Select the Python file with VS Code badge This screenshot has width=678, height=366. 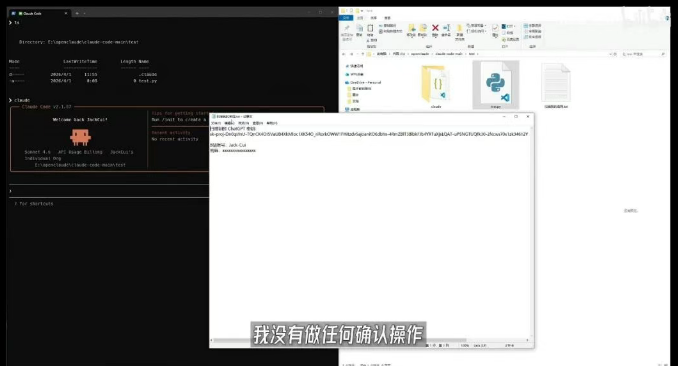pos(496,84)
